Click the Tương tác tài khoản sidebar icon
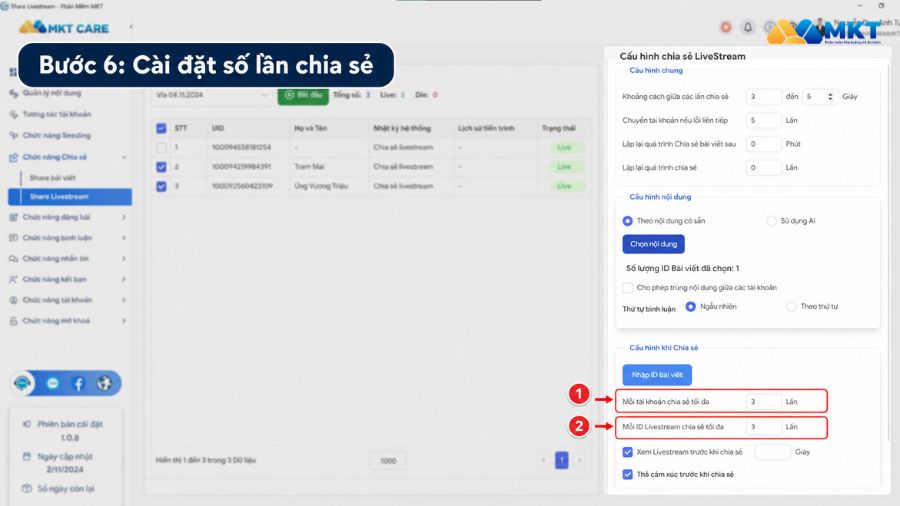 click(14, 114)
